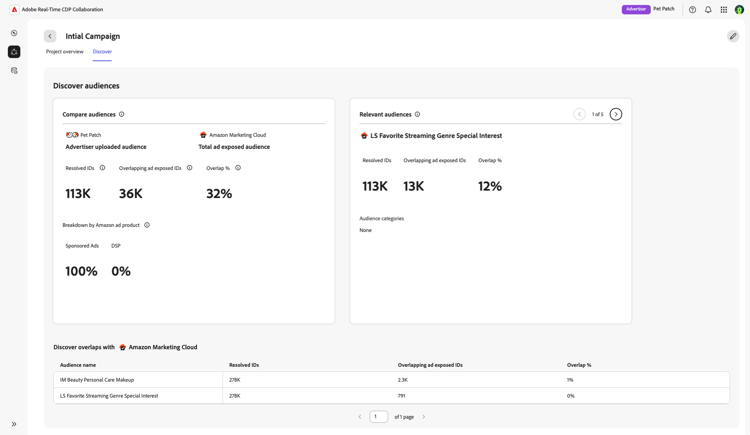
Task: Sort by Audience name column header
Action: [x=78, y=365]
